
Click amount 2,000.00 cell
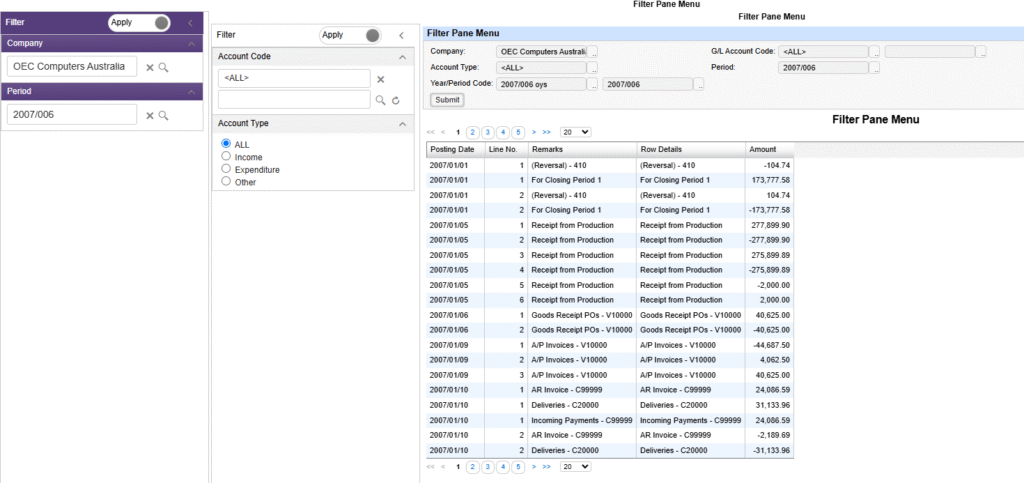[769, 300]
